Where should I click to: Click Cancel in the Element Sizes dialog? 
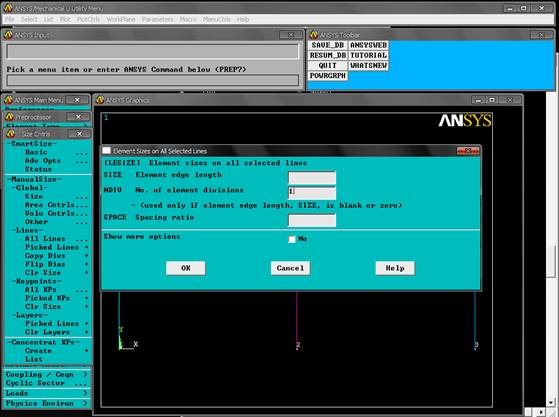pos(290,268)
